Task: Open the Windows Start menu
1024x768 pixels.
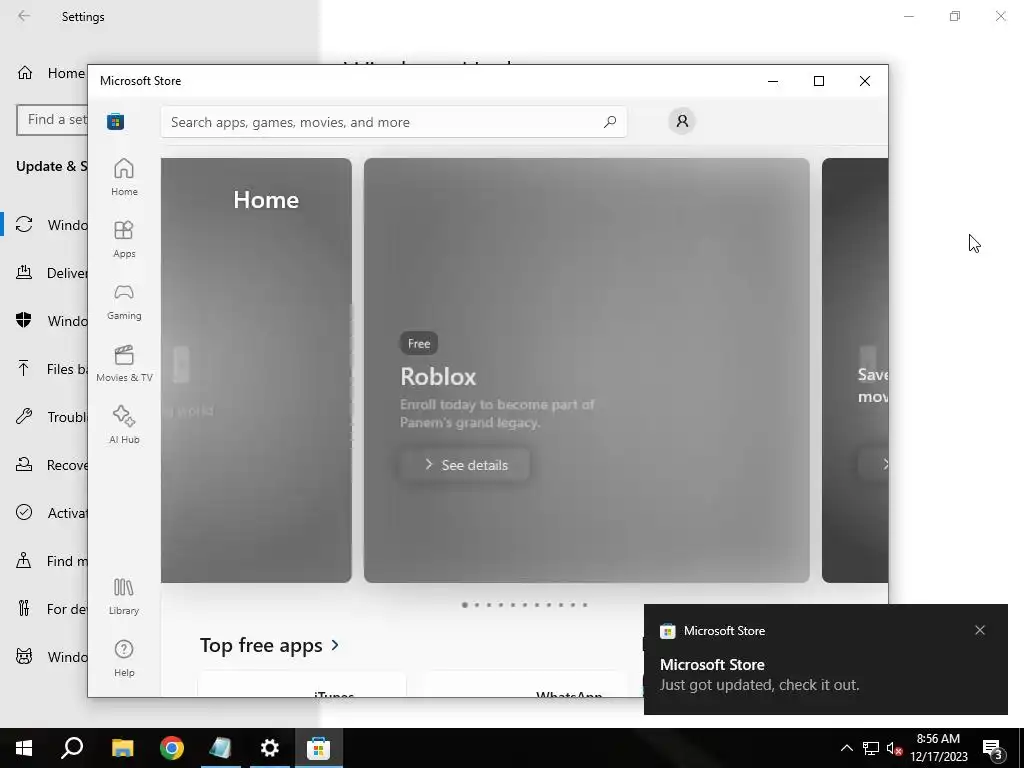Action: (x=24, y=748)
